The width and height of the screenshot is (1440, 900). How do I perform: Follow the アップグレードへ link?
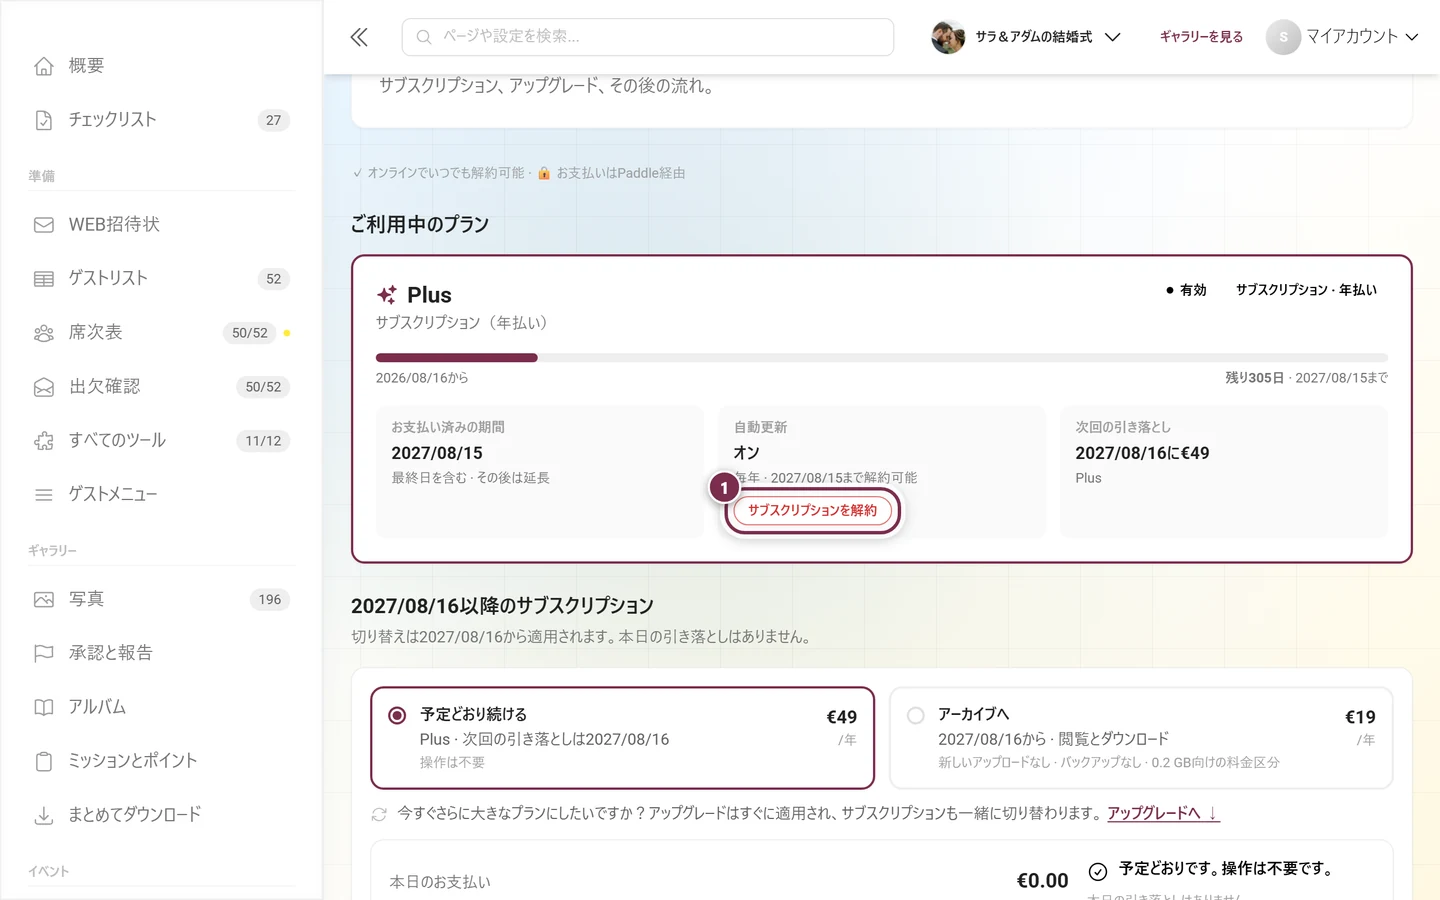(x=1163, y=814)
